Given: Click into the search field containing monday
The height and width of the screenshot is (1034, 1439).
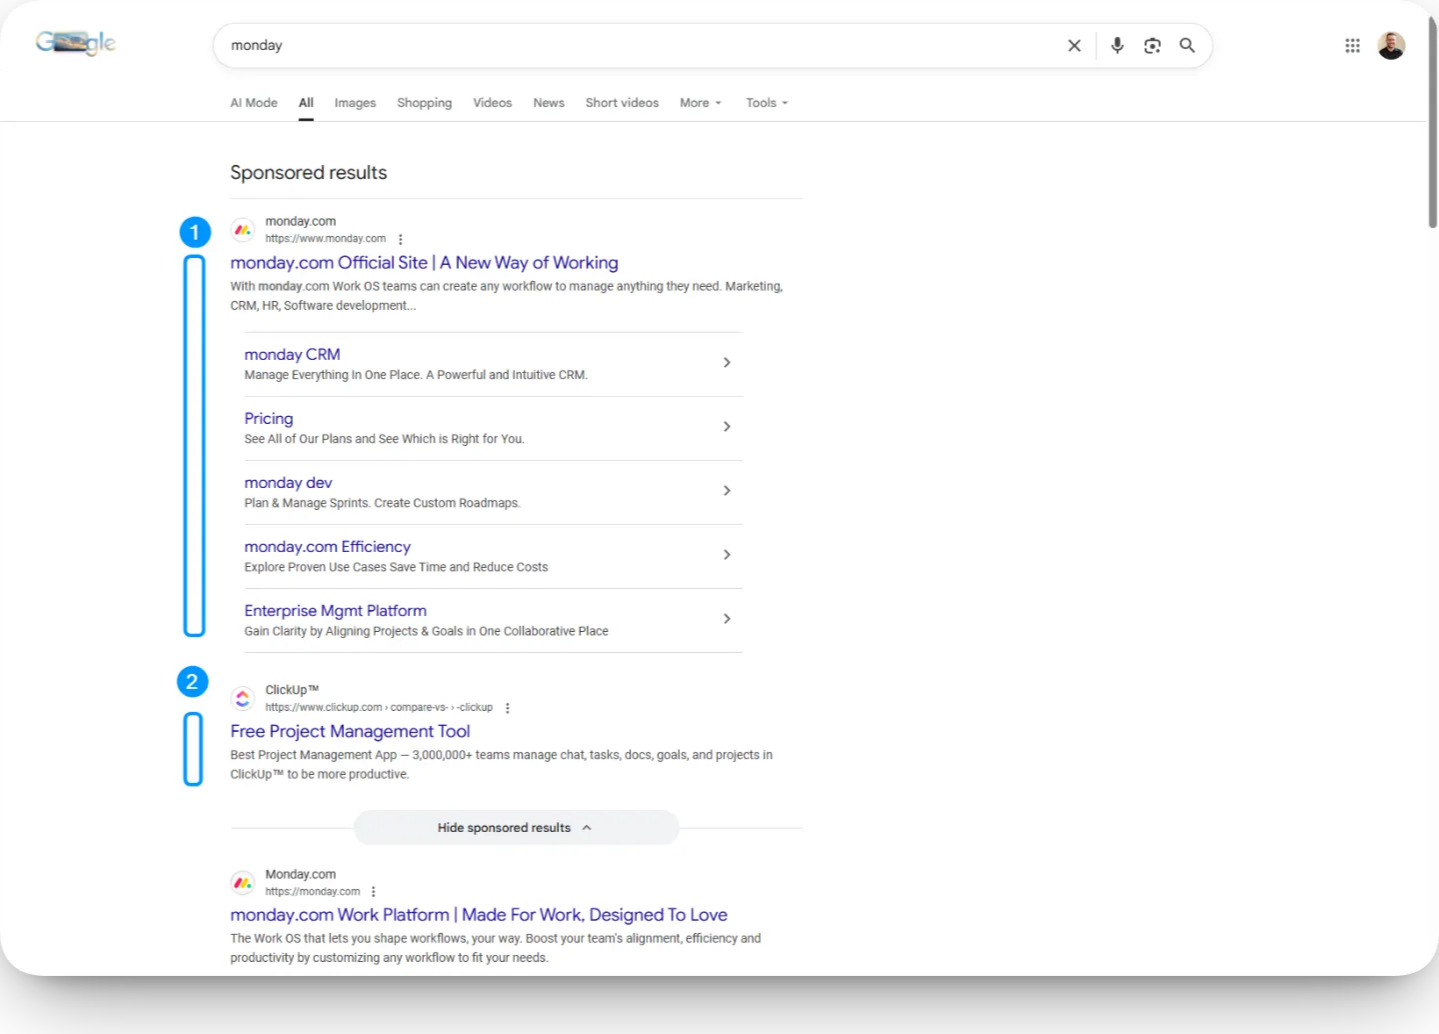Looking at the screenshot, I should point(640,46).
